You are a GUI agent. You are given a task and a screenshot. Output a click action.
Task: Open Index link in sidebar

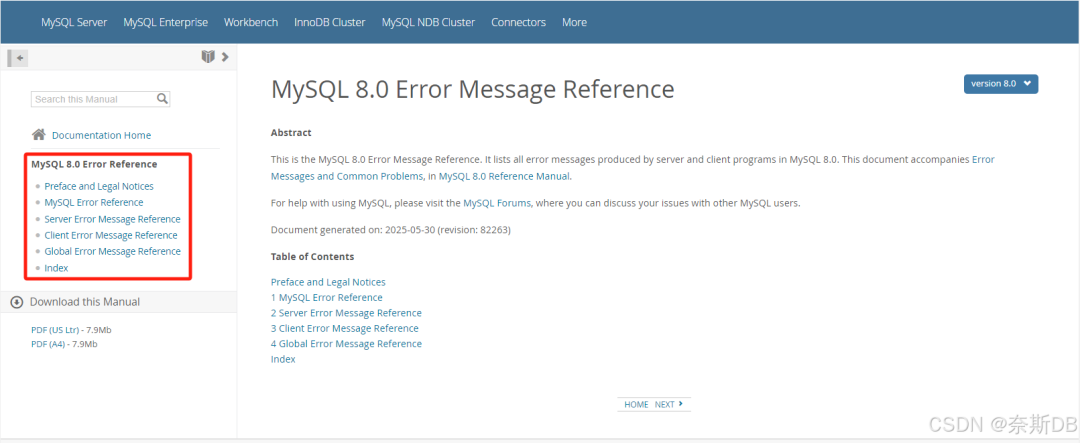[56, 268]
